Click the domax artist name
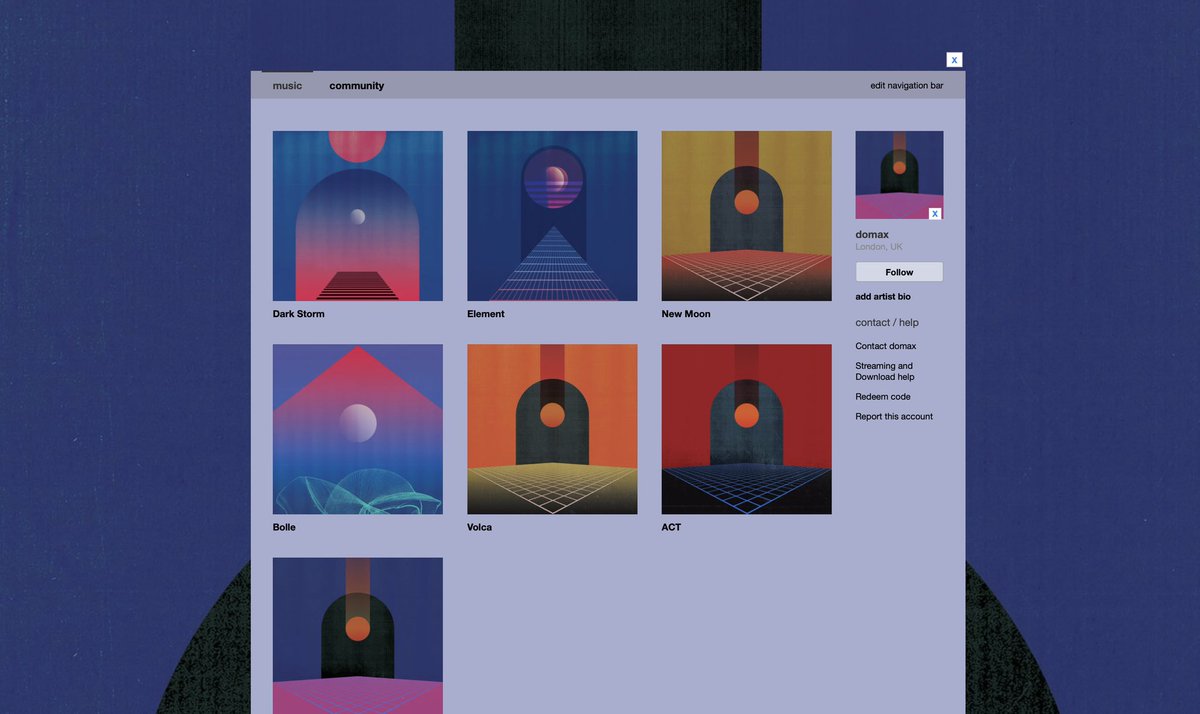The width and height of the screenshot is (1200, 714). [872, 235]
